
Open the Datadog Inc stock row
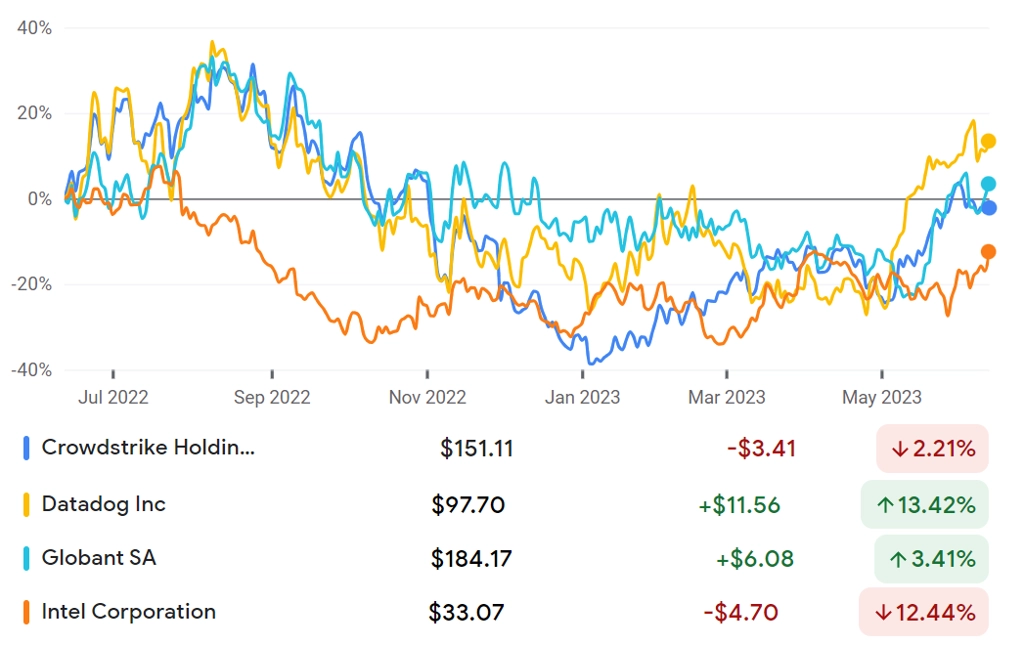(x=505, y=505)
